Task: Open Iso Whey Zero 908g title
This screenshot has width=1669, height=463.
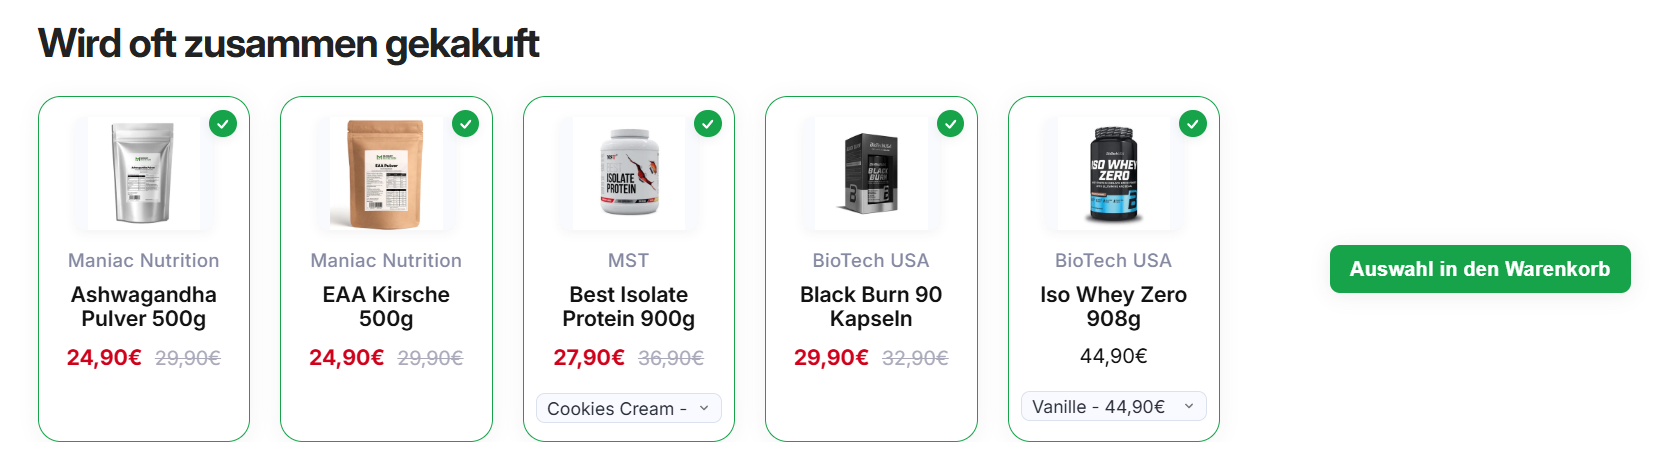Action: pyautogui.click(x=1113, y=306)
